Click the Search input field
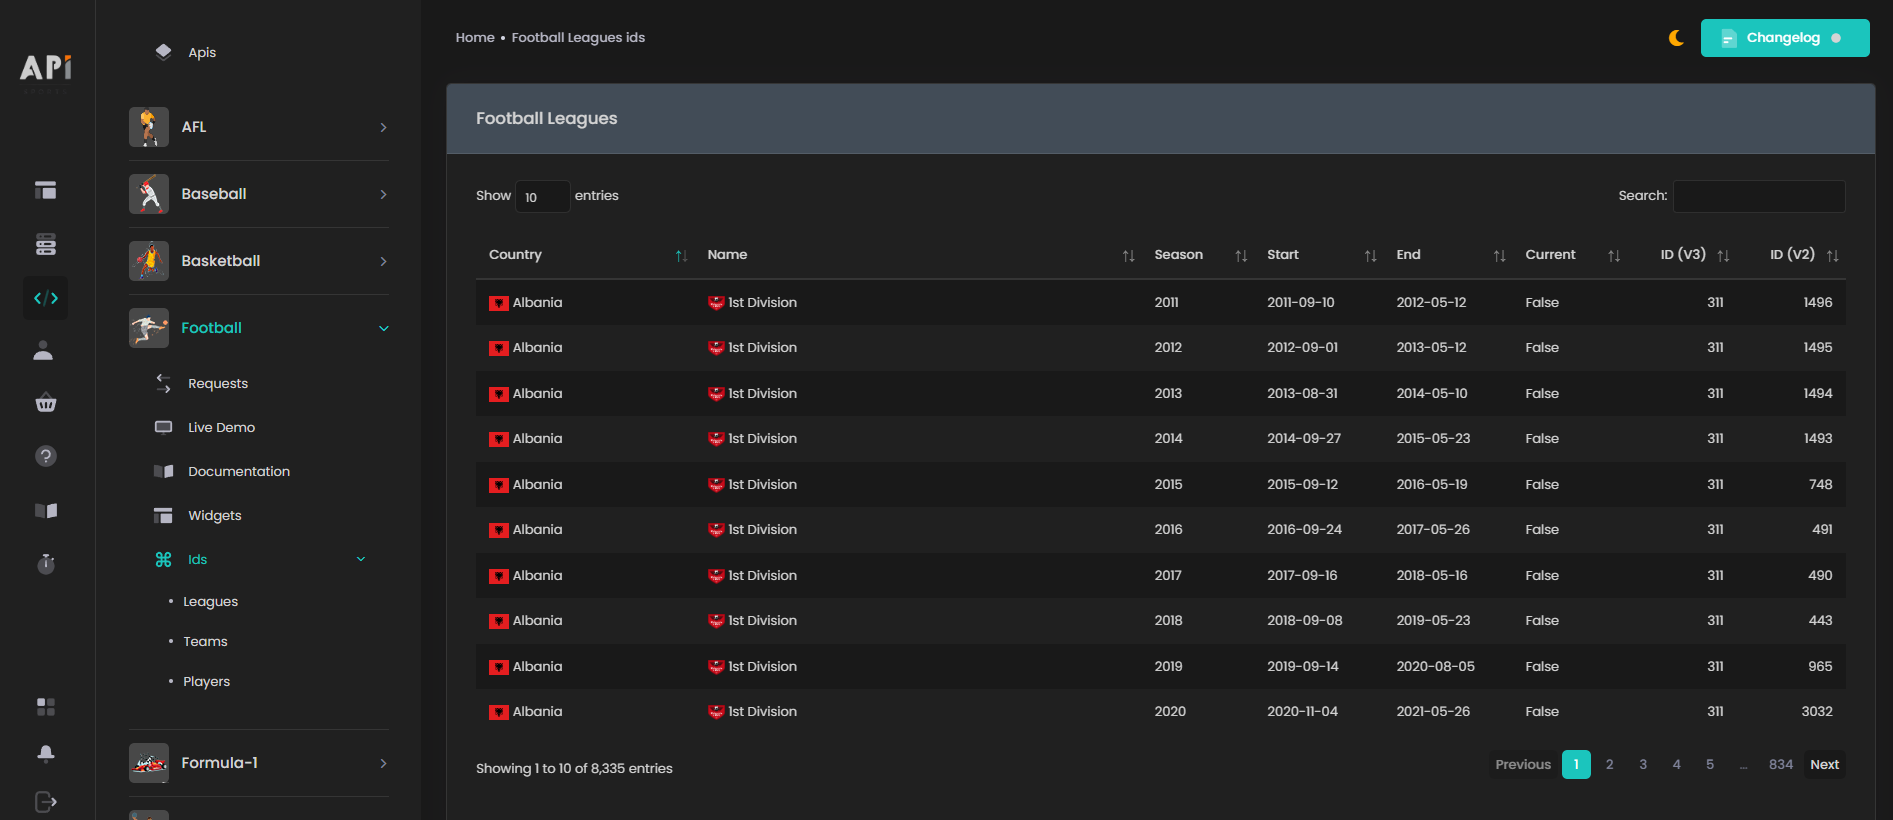1893x820 pixels. coord(1759,196)
